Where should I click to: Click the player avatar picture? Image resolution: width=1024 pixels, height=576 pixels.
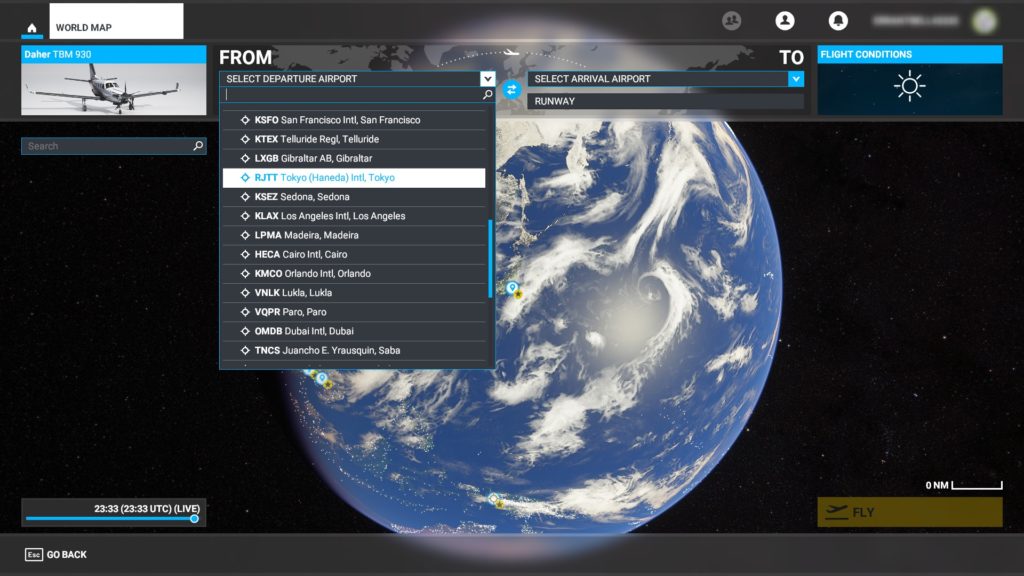pos(984,21)
